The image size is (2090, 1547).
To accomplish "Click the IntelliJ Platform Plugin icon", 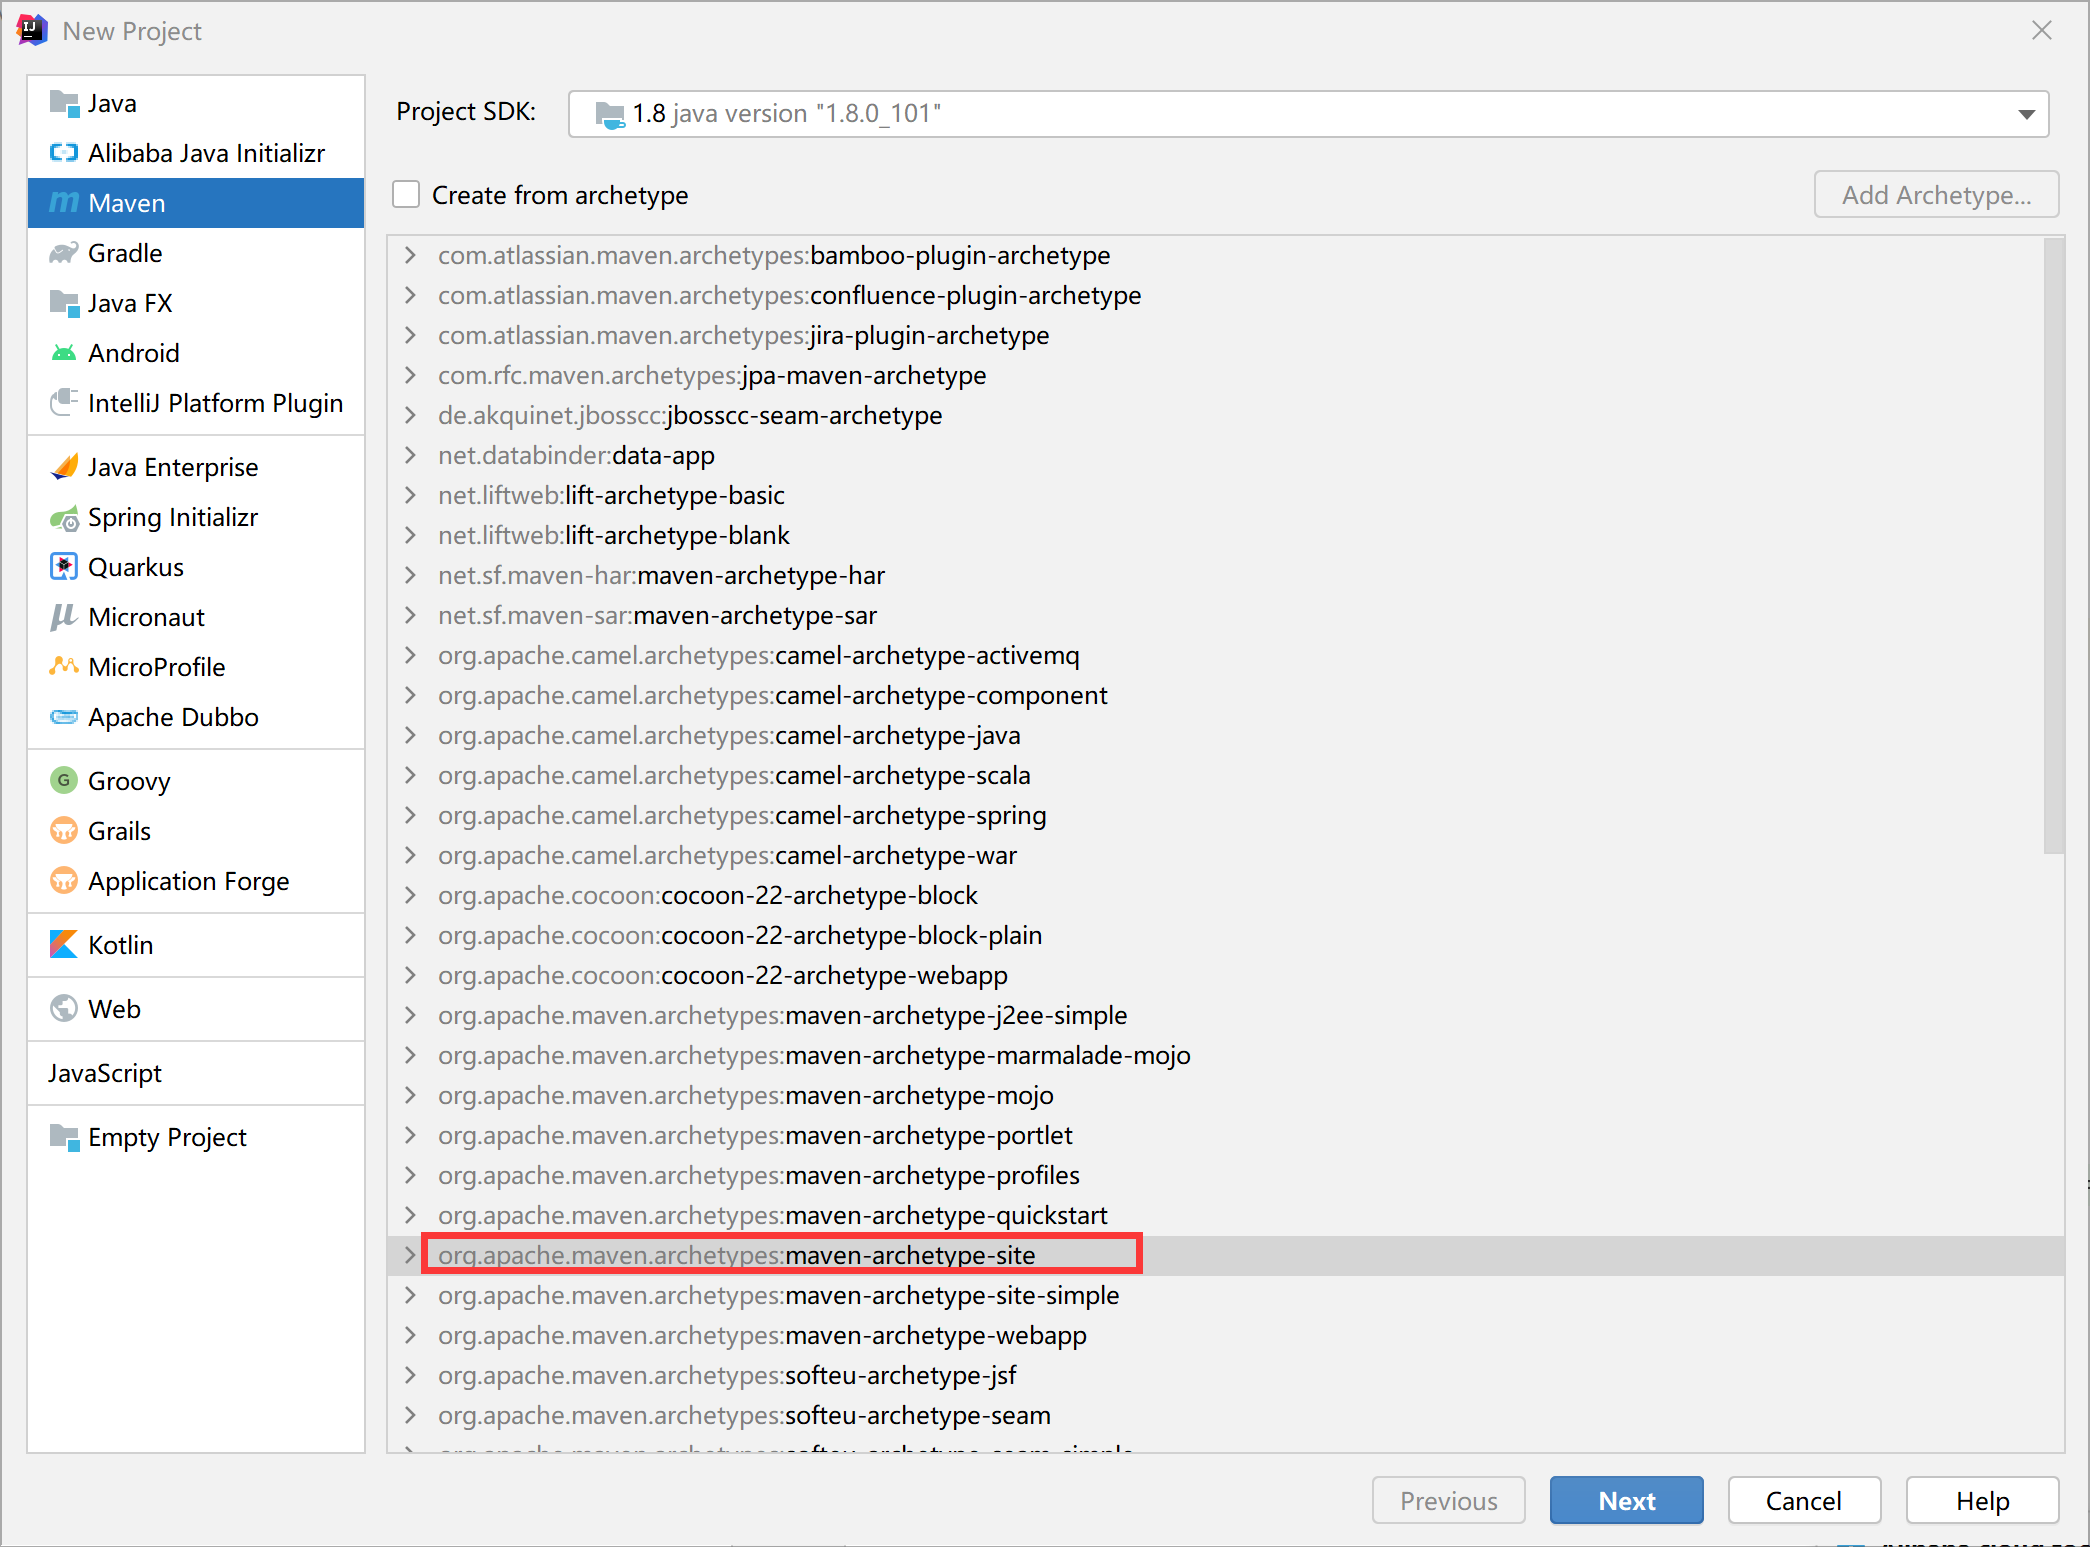I will pos(64,403).
